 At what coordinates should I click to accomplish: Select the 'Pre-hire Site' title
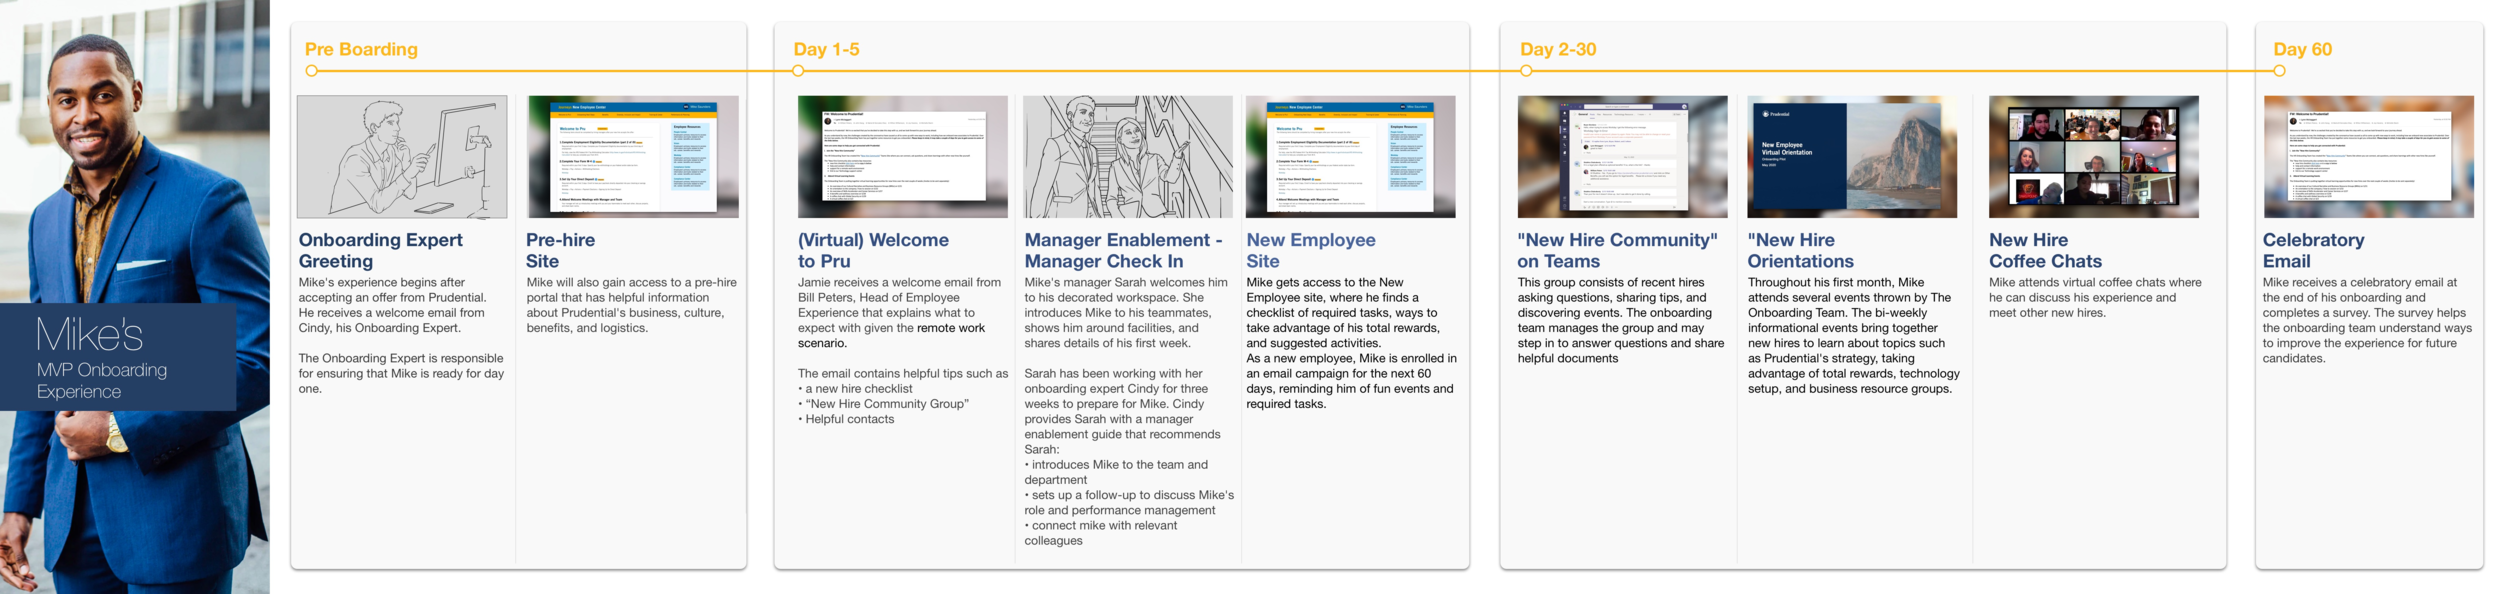tap(560, 250)
